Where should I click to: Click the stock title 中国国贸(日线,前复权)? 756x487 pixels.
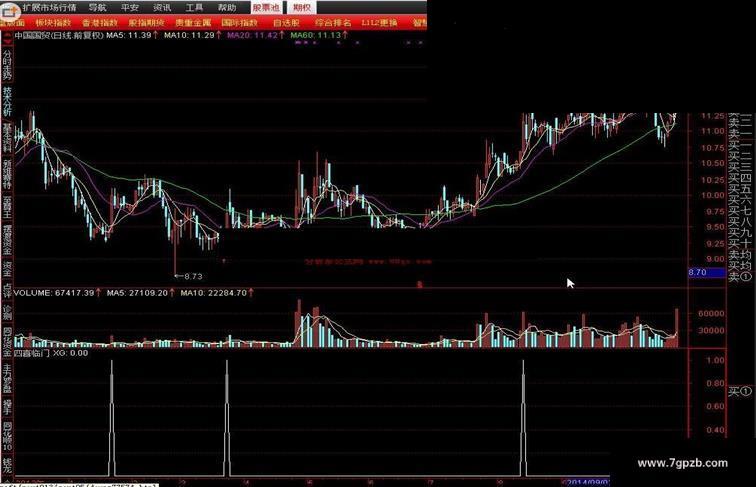coord(59,35)
